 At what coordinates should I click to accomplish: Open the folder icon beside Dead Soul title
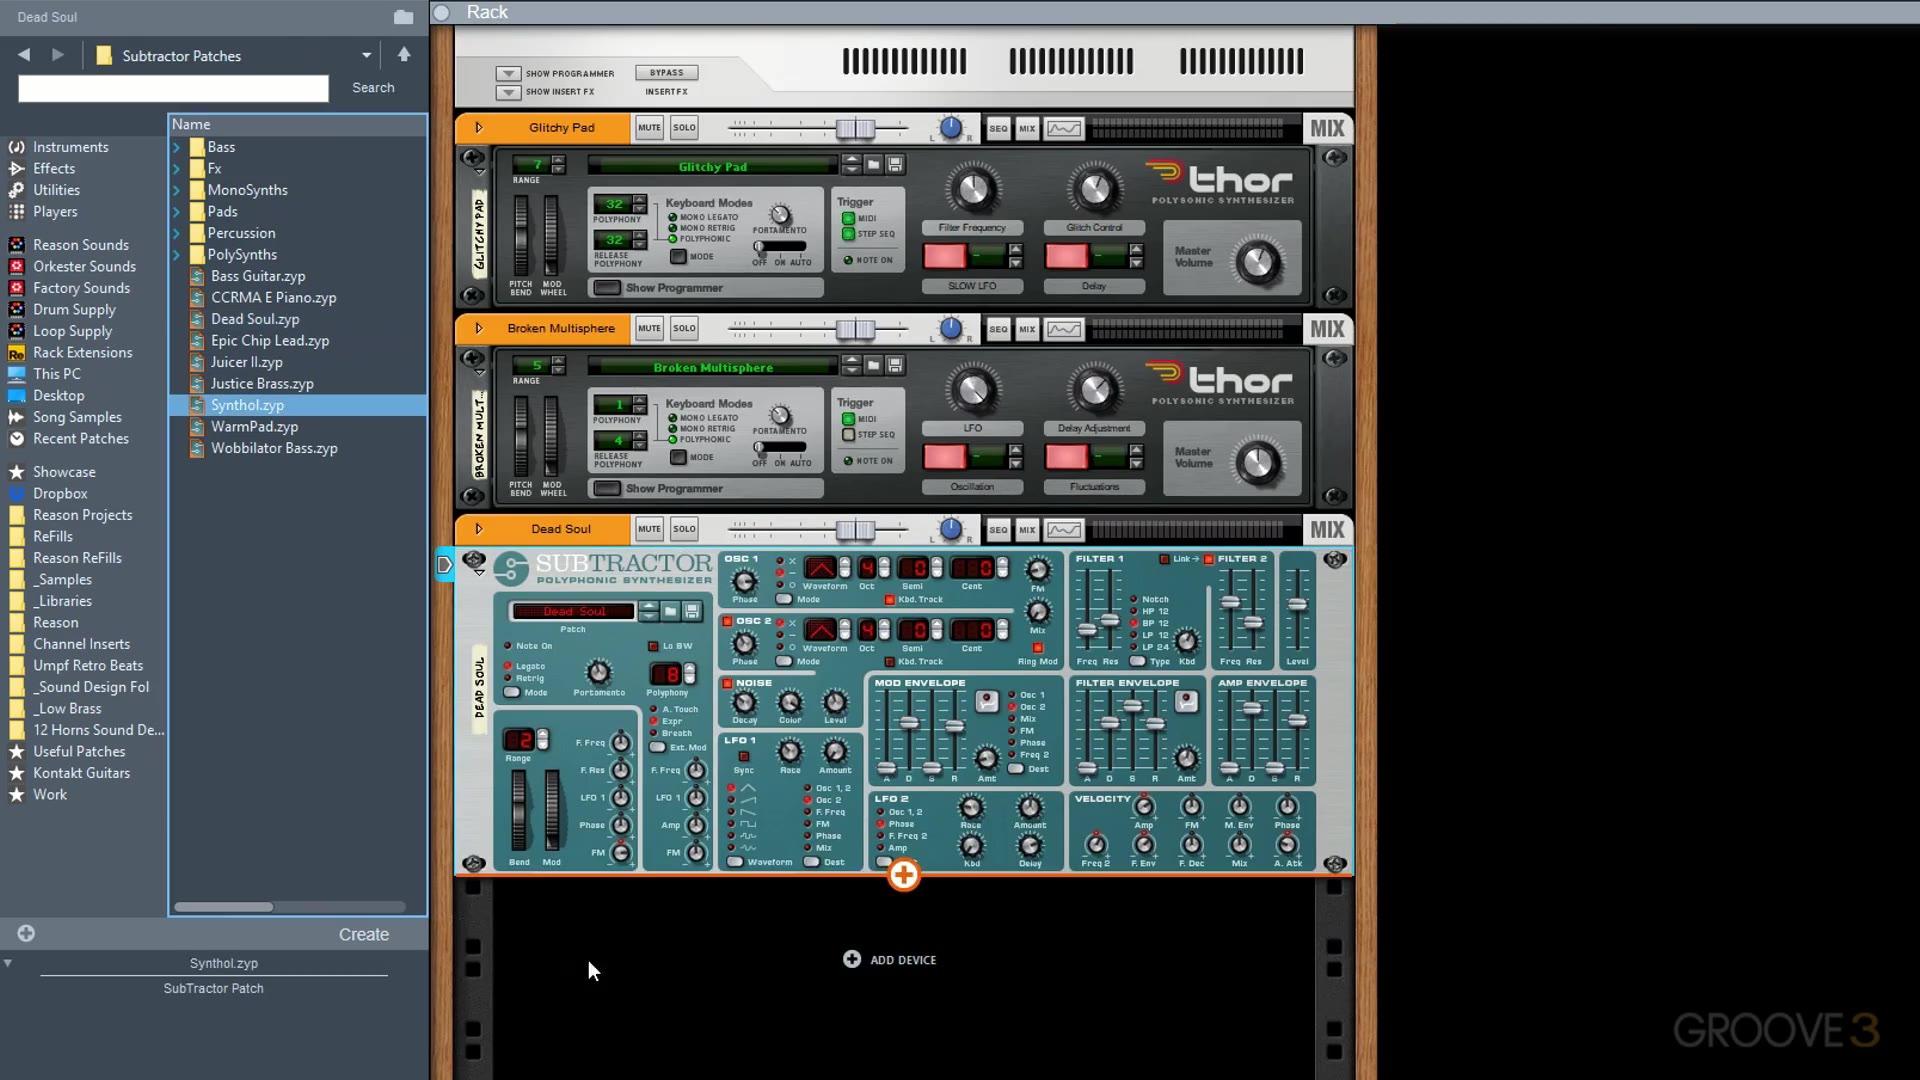403,17
